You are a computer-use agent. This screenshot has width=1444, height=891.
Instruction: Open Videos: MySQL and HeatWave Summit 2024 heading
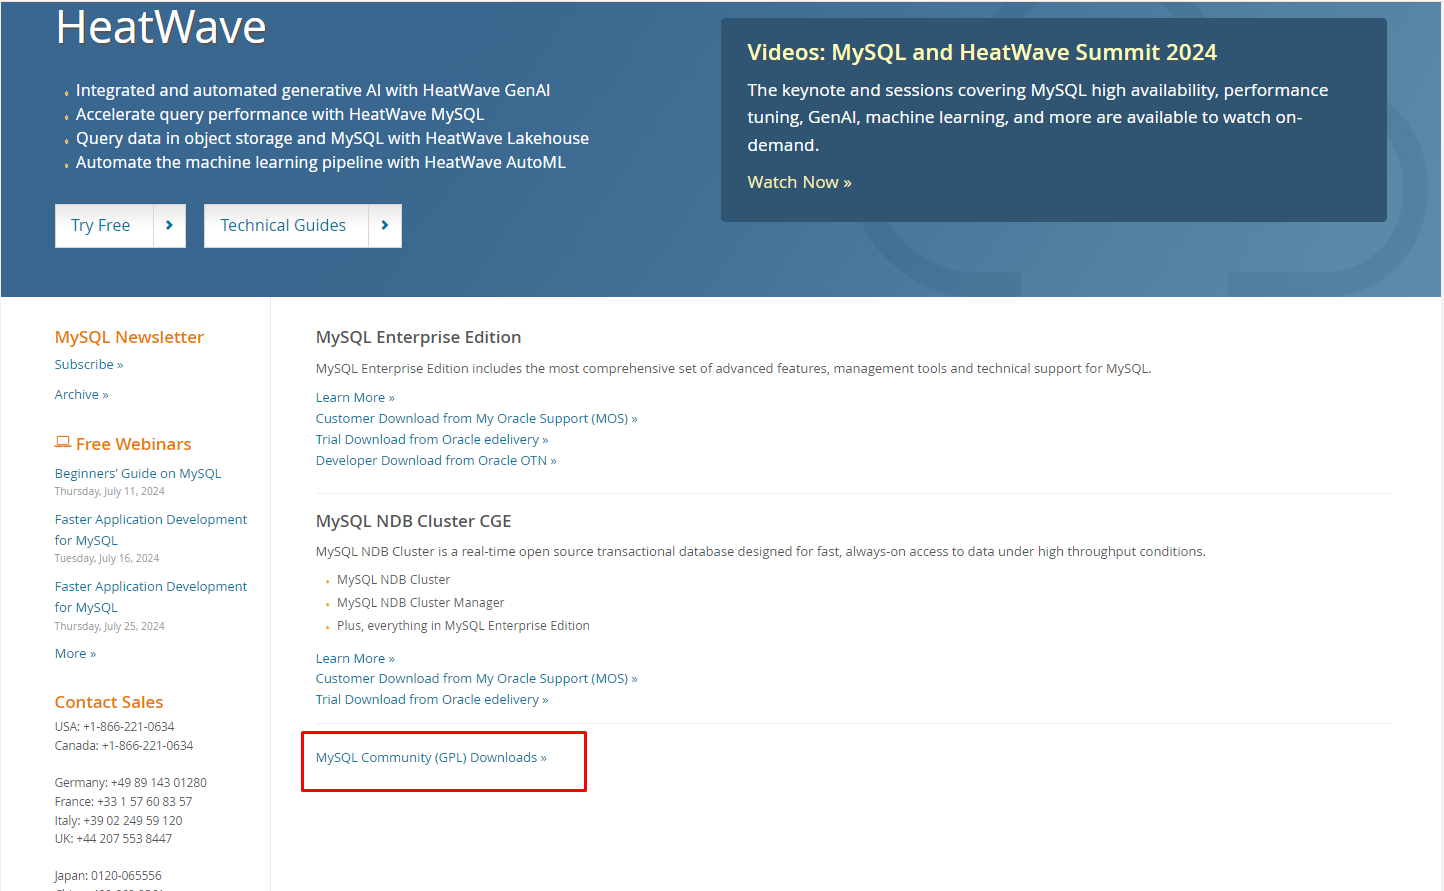point(982,52)
